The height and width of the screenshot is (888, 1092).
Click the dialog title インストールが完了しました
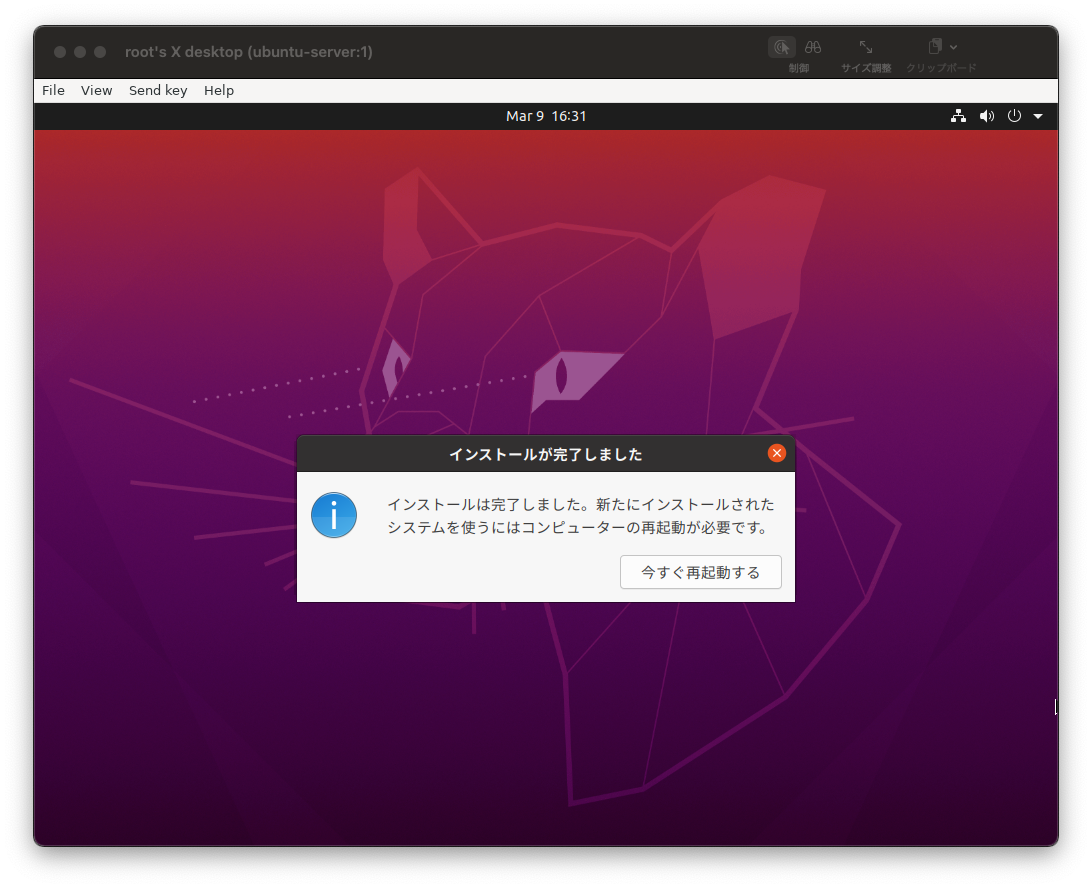pyautogui.click(x=546, y=454)
